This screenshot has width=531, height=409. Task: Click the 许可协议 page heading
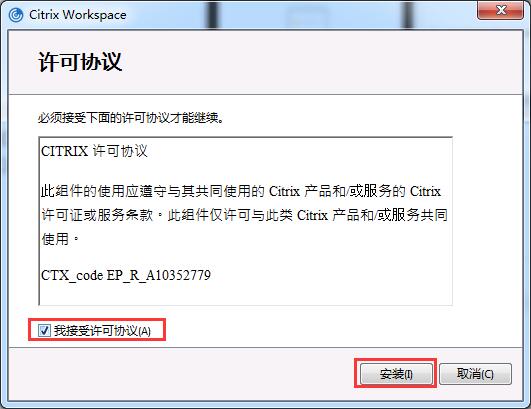pos(80,62)
